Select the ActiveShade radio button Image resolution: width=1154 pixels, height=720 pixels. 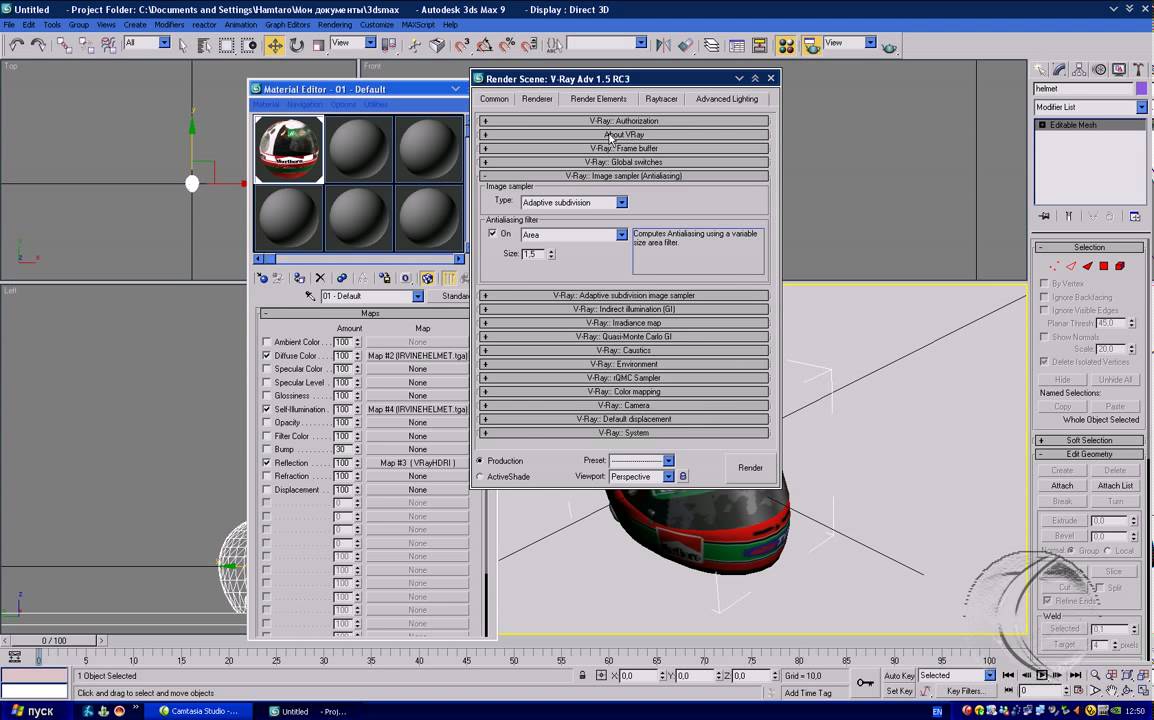pyautogui.click(x=480, y=476)
